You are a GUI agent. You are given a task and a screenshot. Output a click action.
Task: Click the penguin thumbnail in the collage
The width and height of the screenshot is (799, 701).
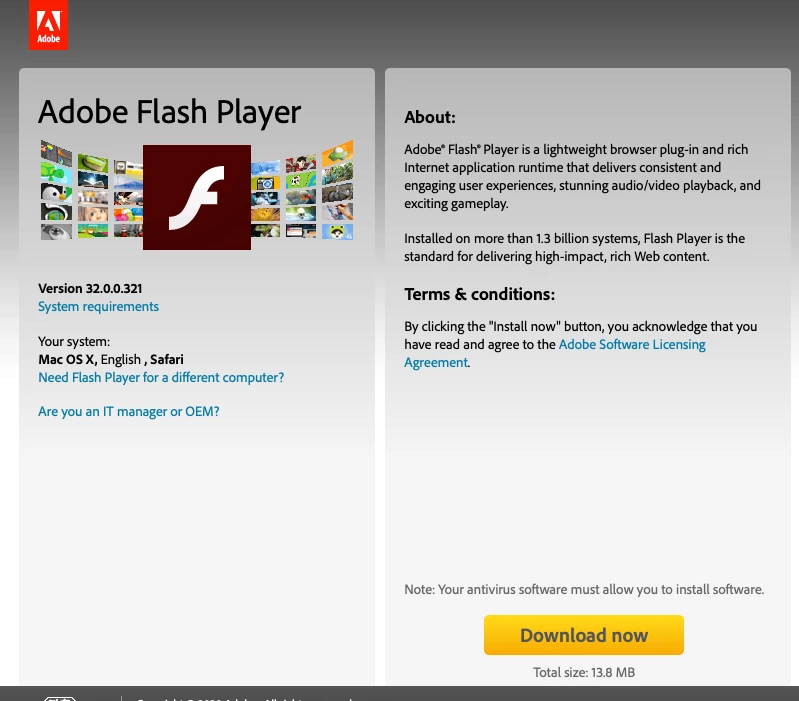[56, 193]
